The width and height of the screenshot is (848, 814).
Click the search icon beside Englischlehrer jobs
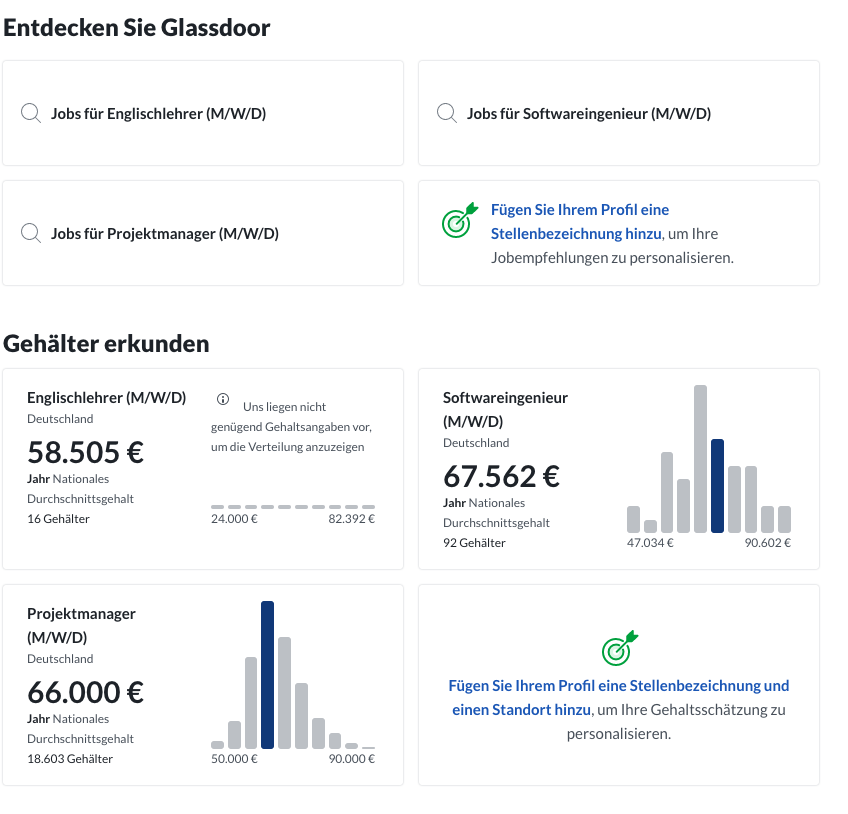click(31, 114)
